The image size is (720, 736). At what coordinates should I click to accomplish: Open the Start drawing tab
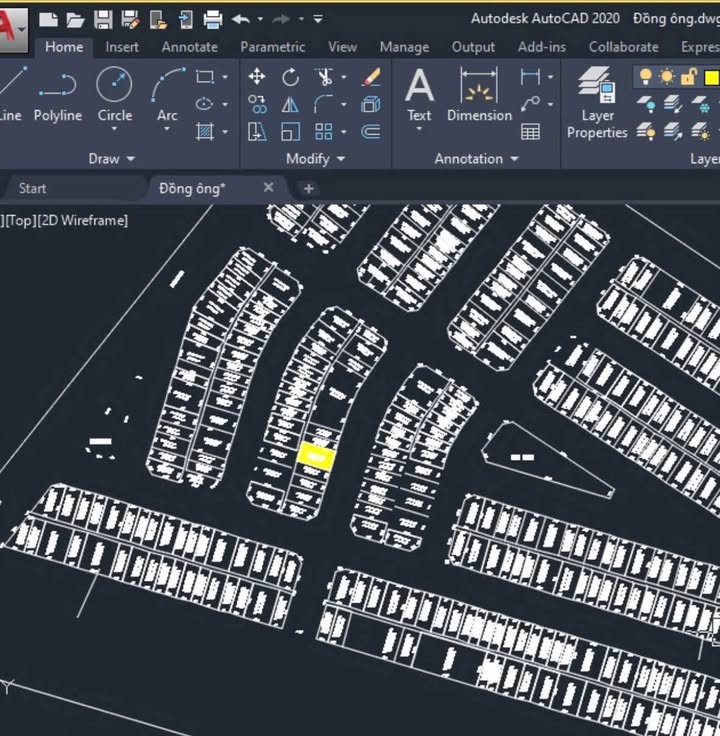[x=32, y=188]
